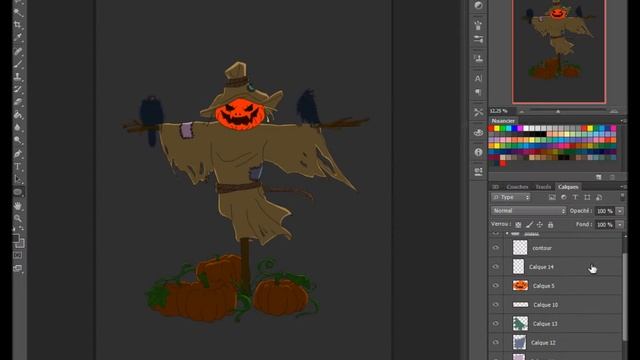Filter layers for adjustment layers
The image size is (640, 360).
[564, 197]
